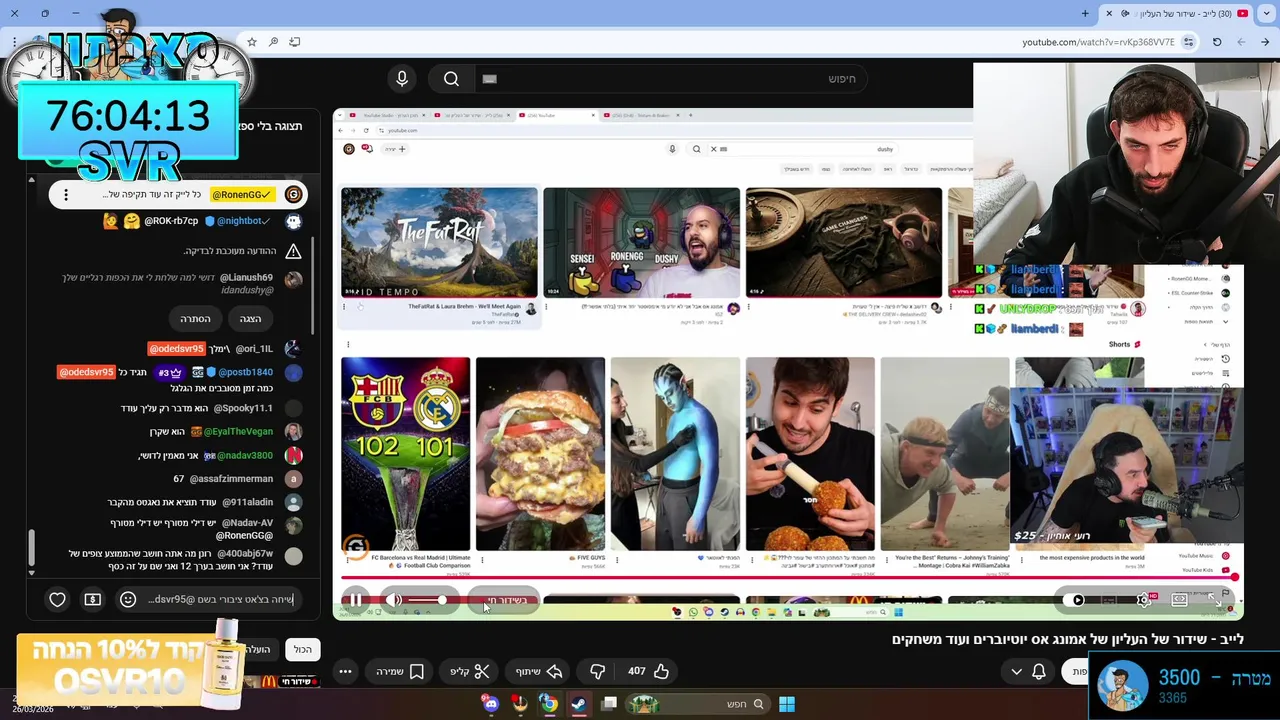Click the @assafzimmerman chat message

point(238,479)
